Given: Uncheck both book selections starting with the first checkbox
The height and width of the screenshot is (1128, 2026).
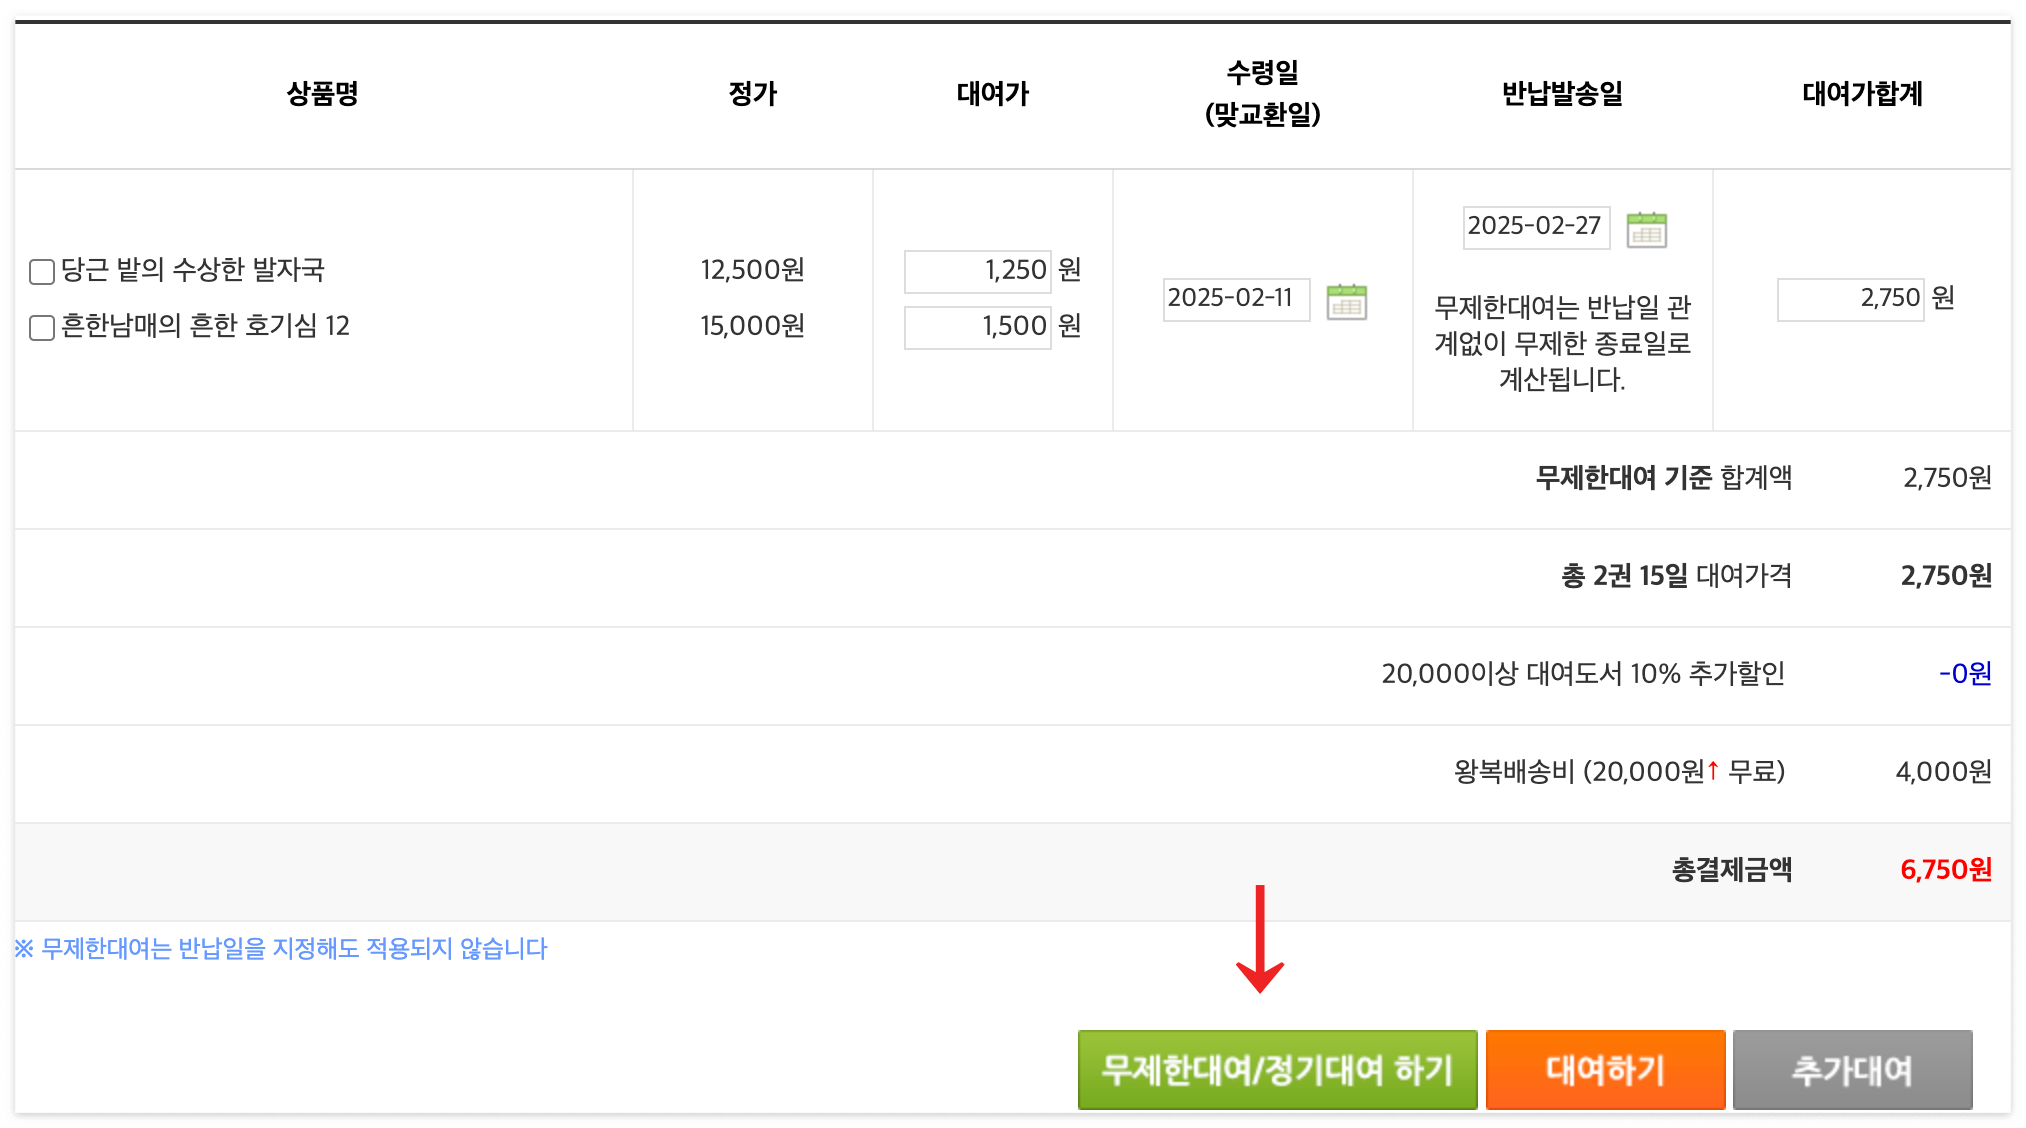Looking at the screenshot, I should pos(40,270).
